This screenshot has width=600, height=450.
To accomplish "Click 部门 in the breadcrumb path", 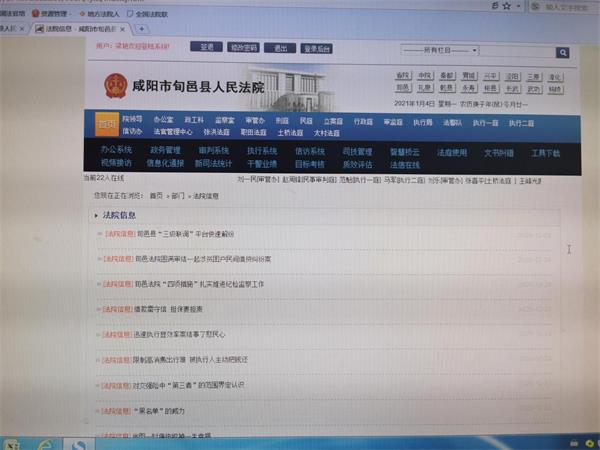I will tap(178, 196).
